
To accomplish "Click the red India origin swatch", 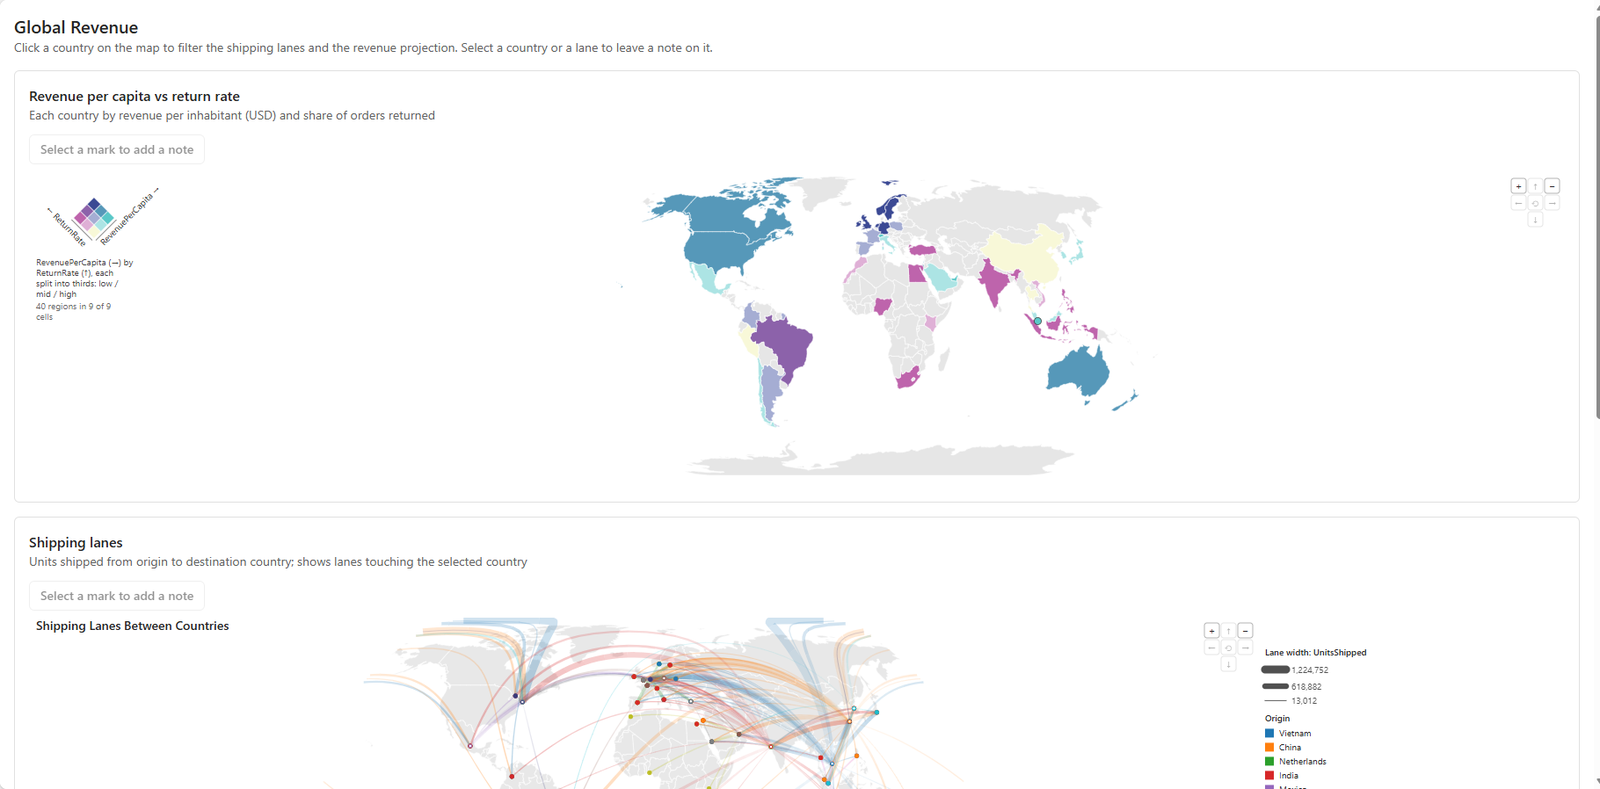I will click(1269, 775).
